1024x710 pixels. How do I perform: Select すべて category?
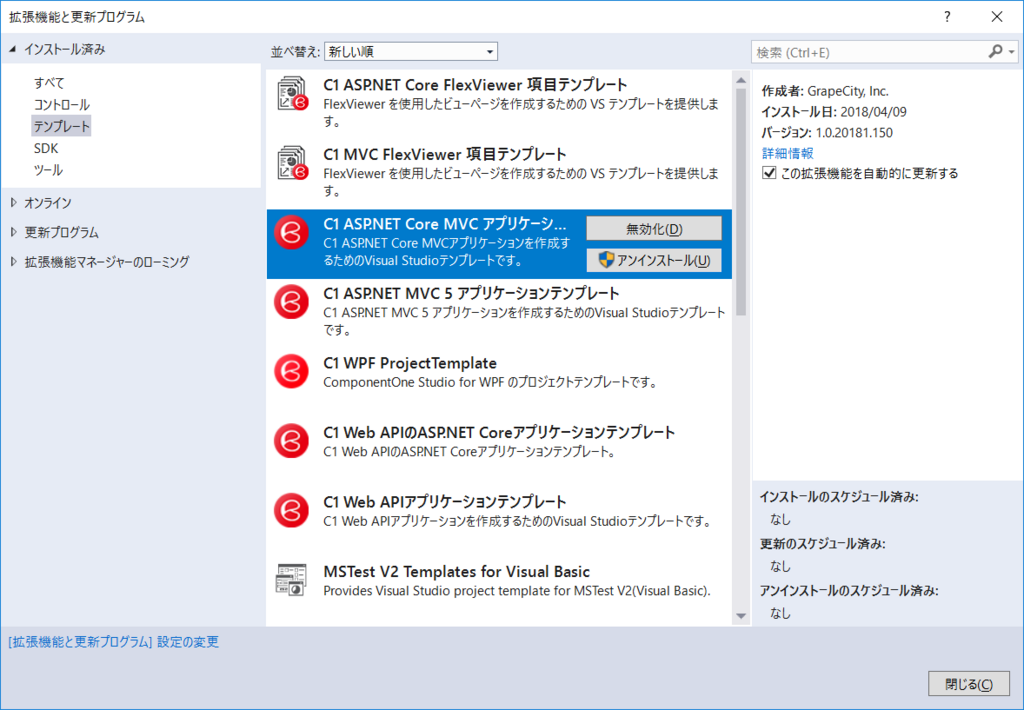click(49, 83)
